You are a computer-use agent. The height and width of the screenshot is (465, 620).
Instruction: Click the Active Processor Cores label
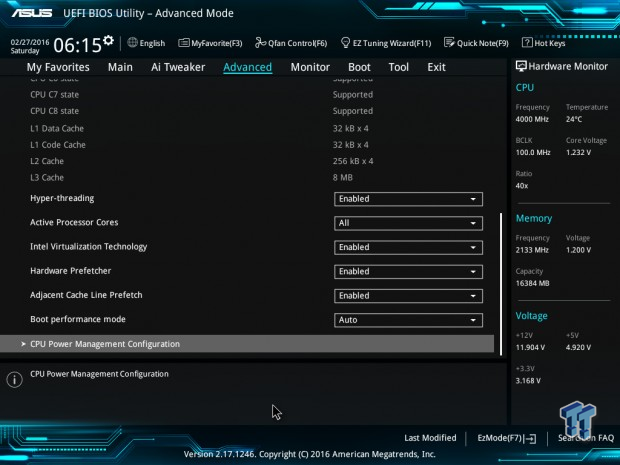click(x=74, y=223)
